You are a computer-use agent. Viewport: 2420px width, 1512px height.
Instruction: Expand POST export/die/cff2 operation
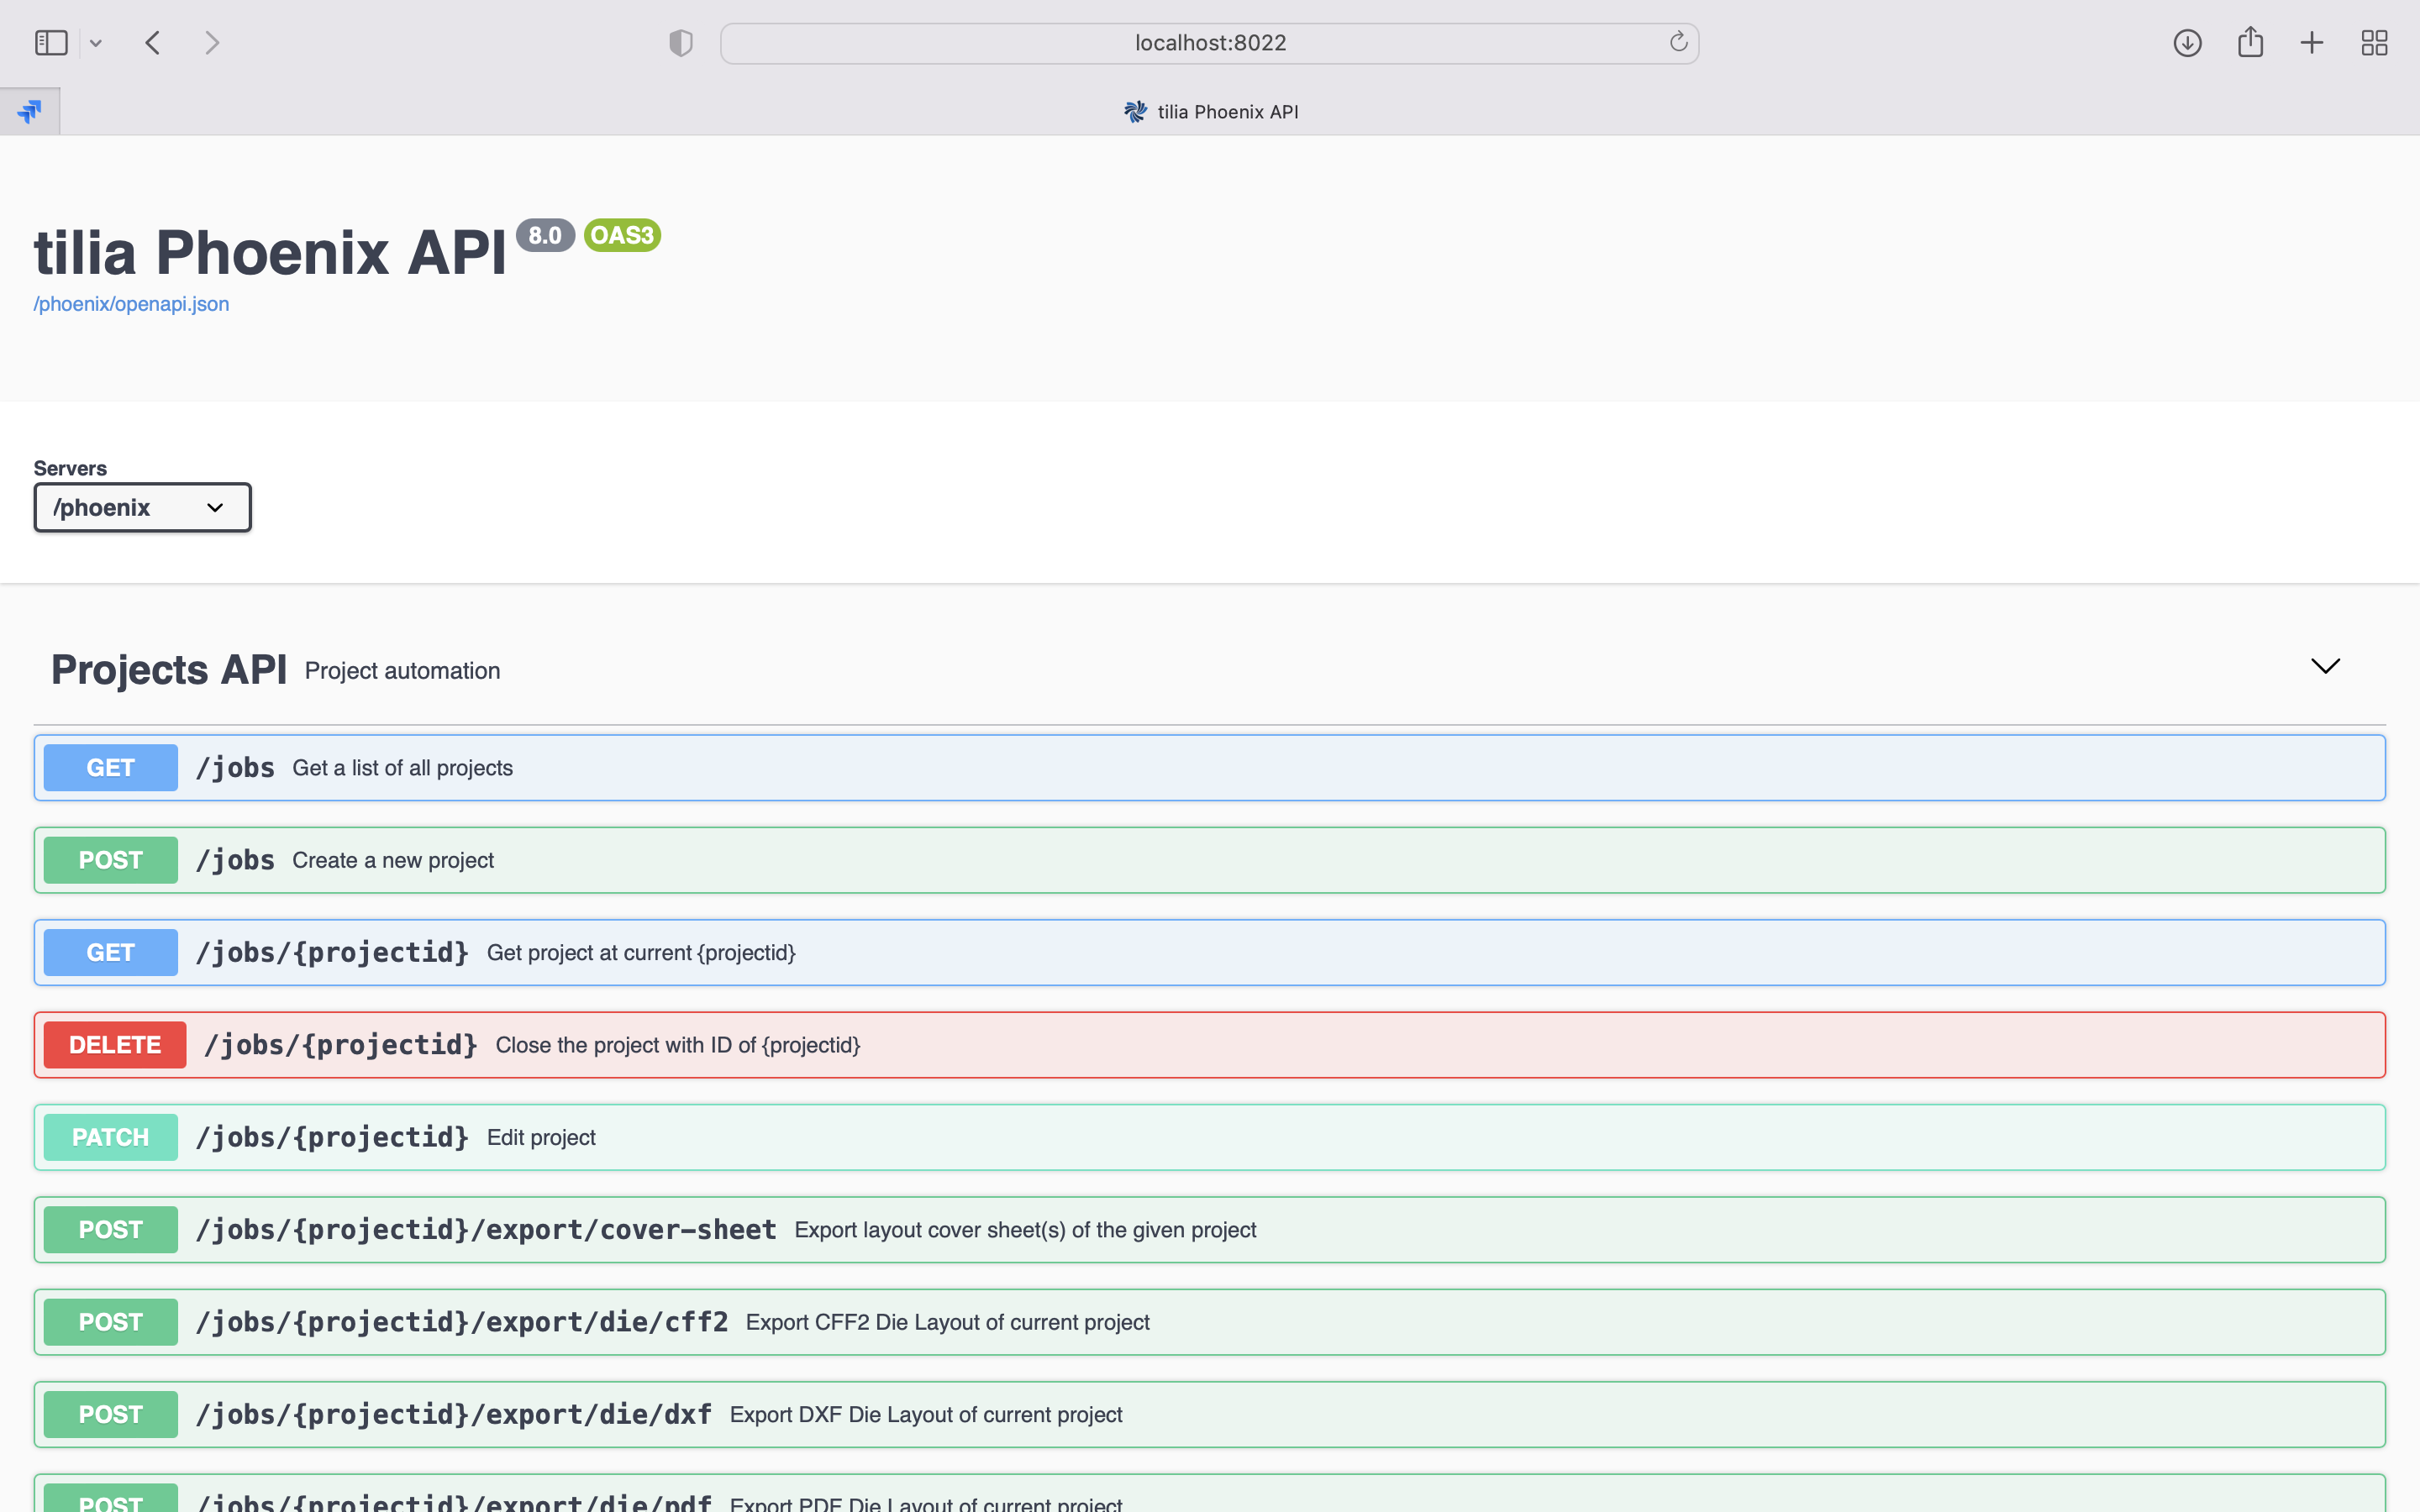(x=1209, y=1323)
